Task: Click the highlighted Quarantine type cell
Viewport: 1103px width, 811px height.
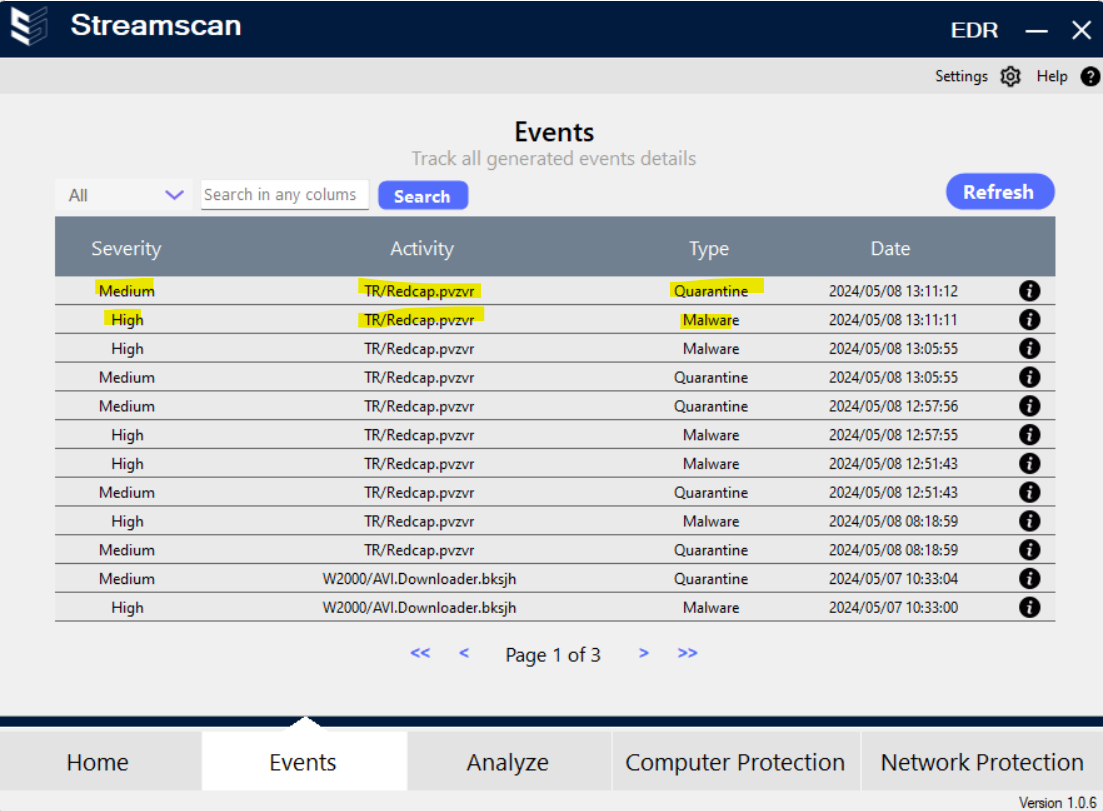Action: tap(711, 290)
